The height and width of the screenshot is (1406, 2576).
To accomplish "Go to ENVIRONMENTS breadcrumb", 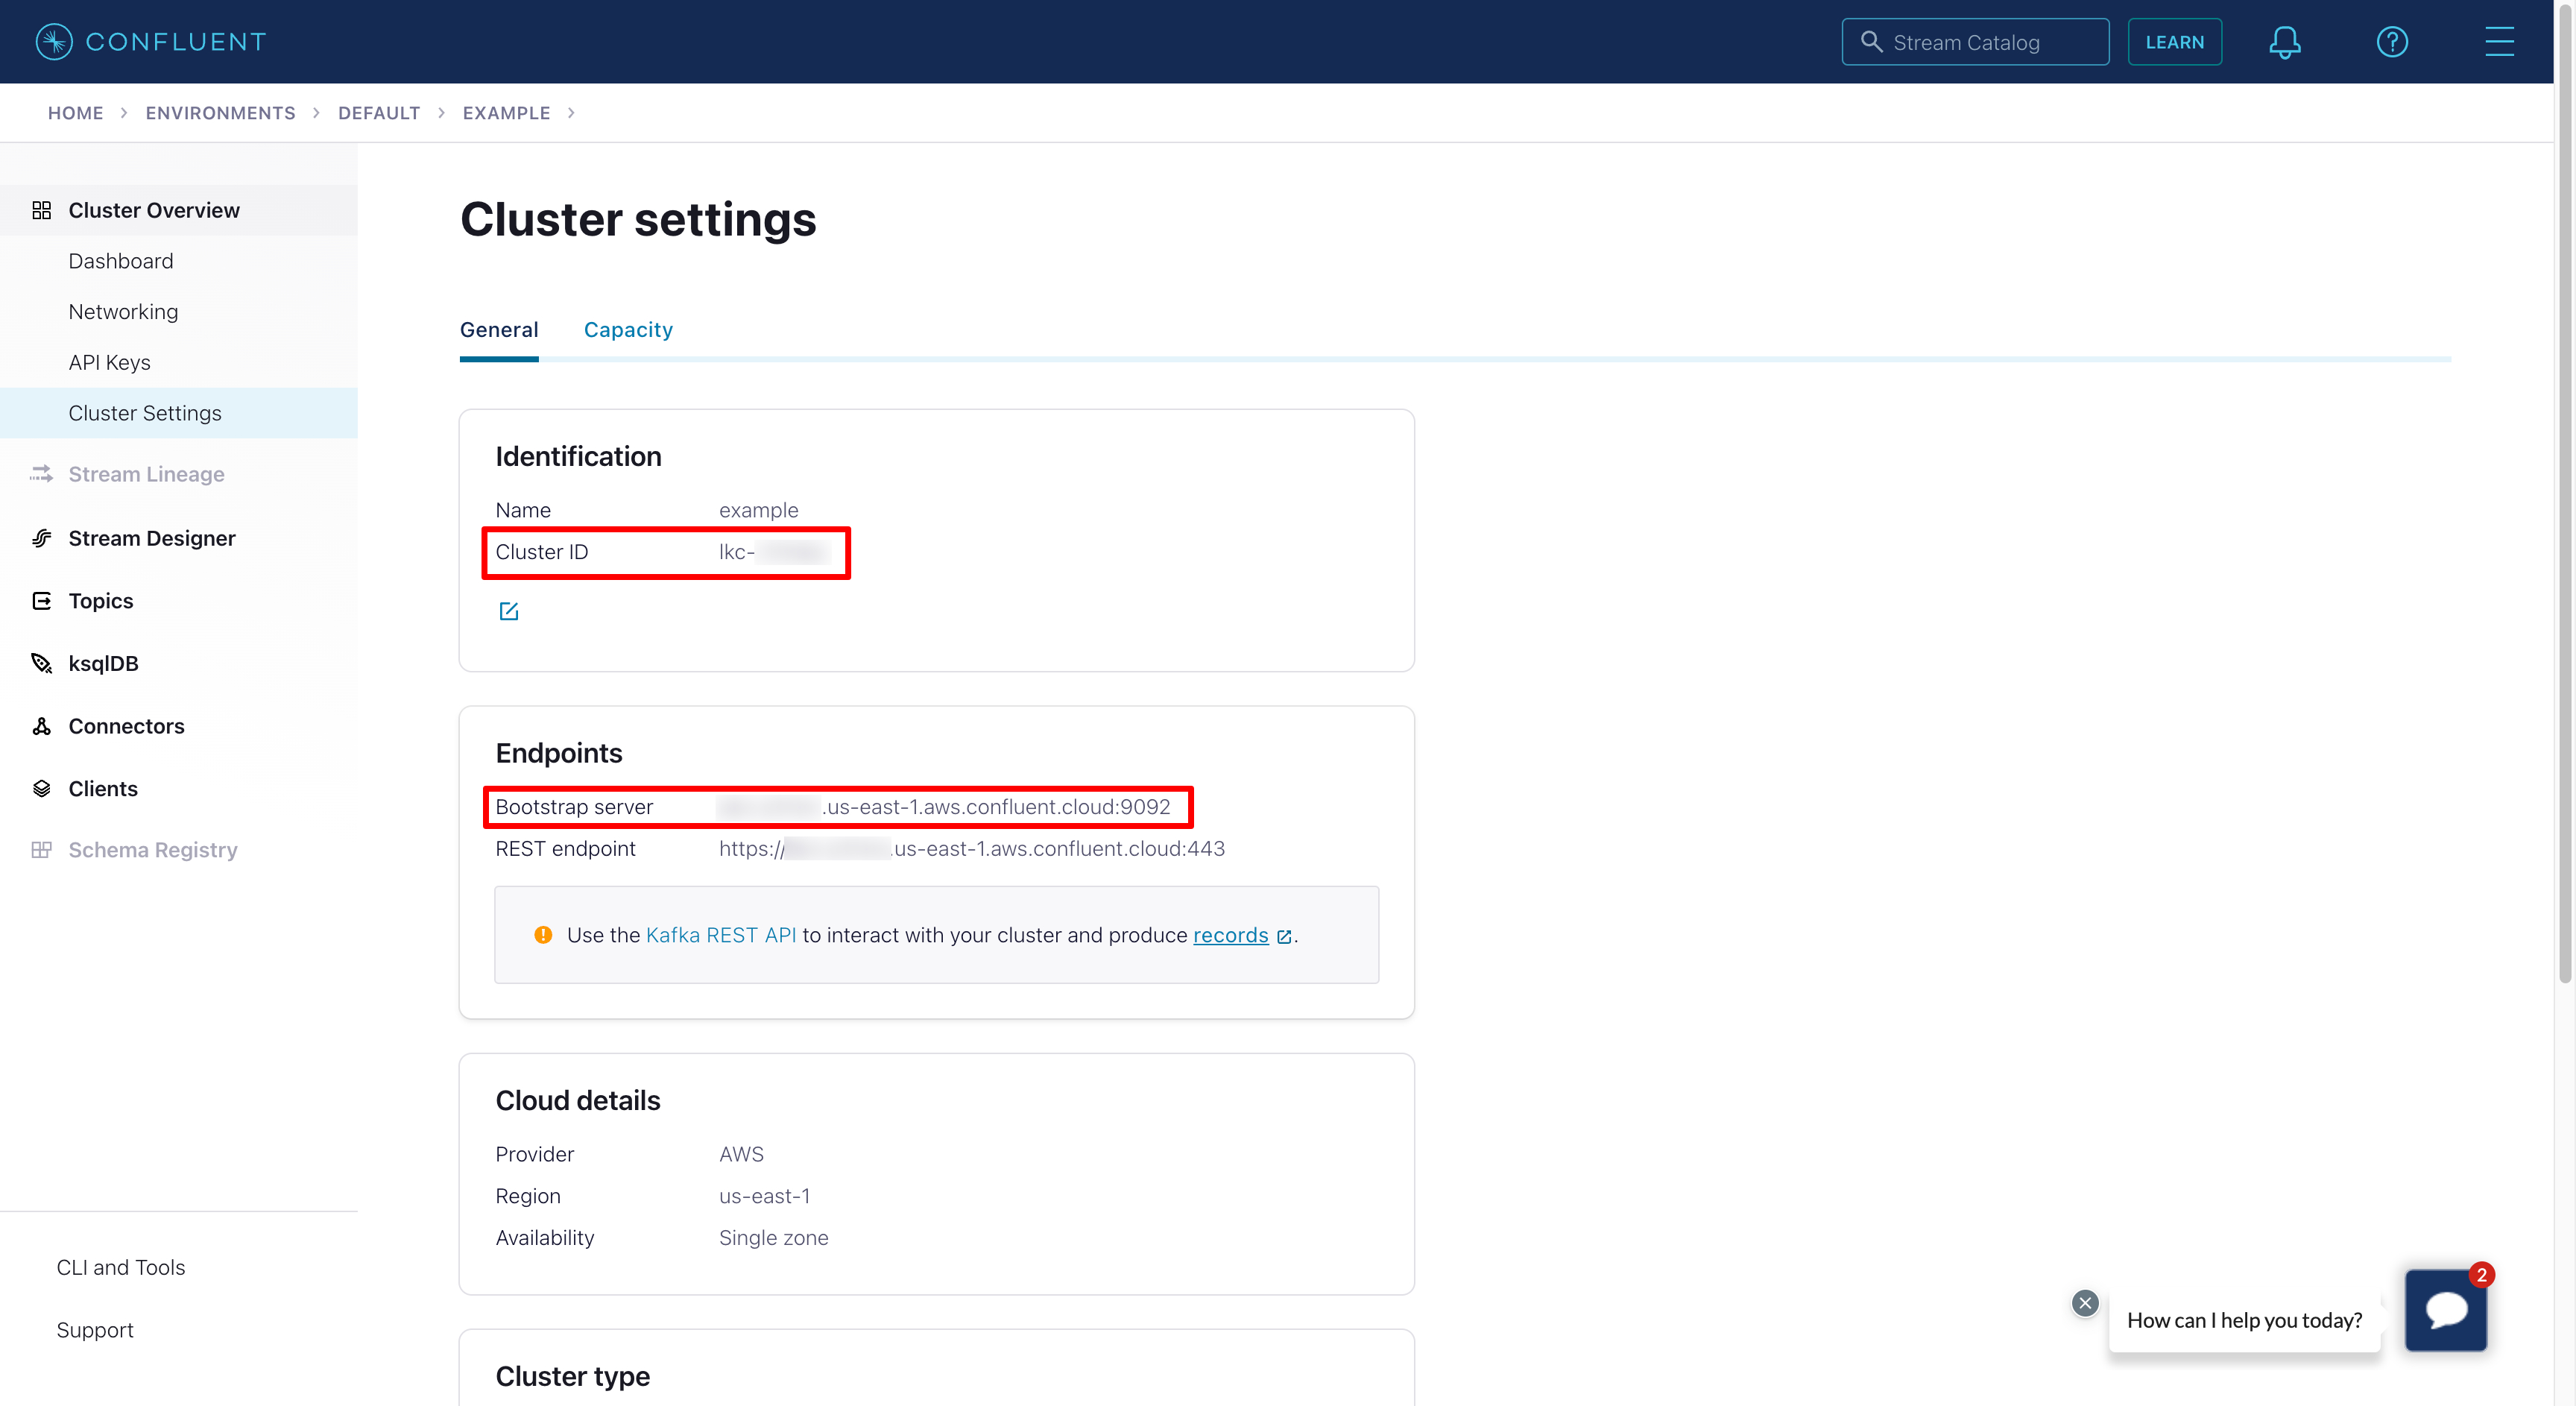I will click(221, 113).
